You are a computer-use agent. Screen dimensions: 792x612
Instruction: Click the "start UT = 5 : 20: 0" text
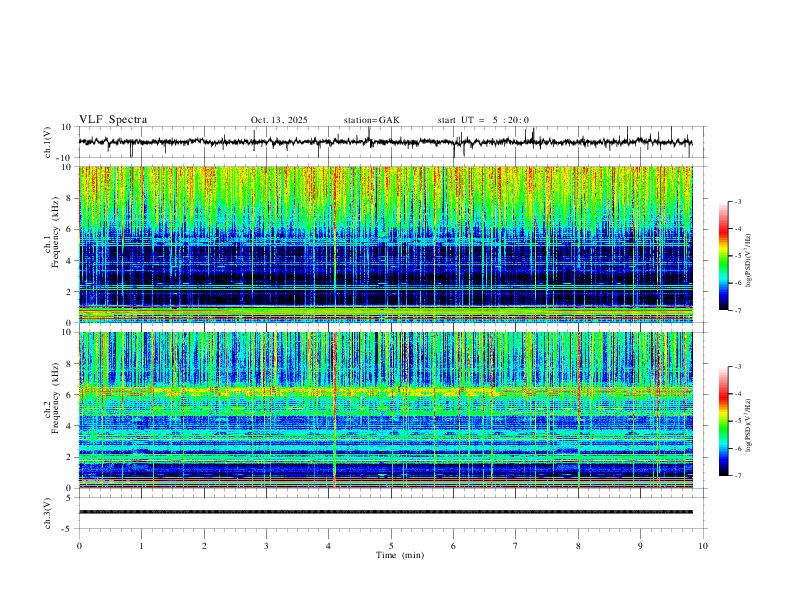483,120
